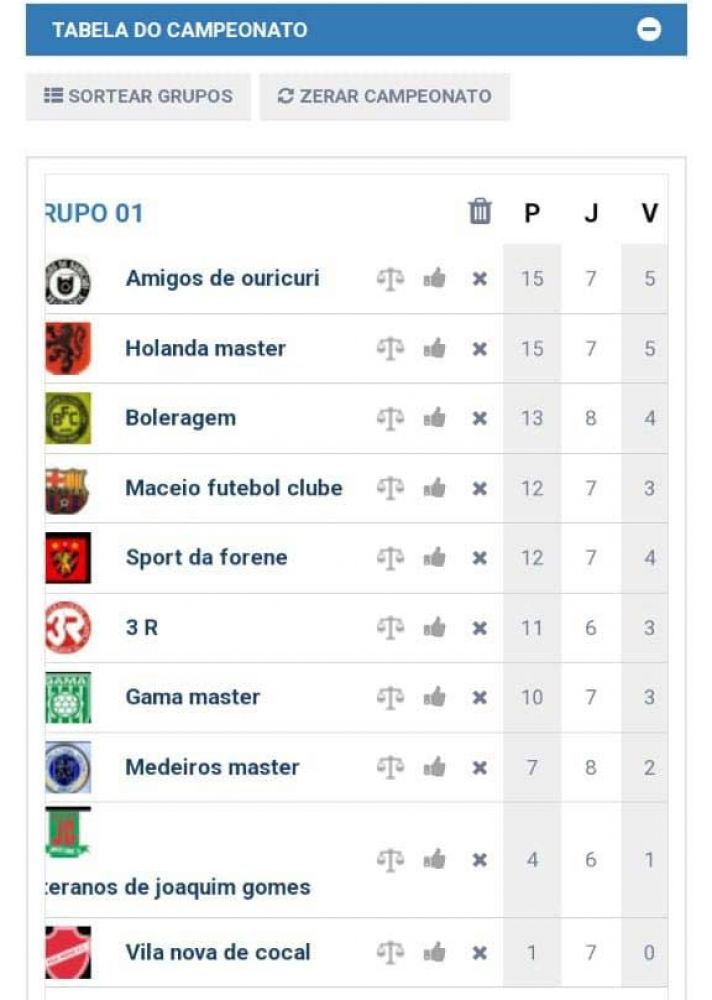
Task: Delete Grupo 01 with trash icon
Action: coord(480,212)
